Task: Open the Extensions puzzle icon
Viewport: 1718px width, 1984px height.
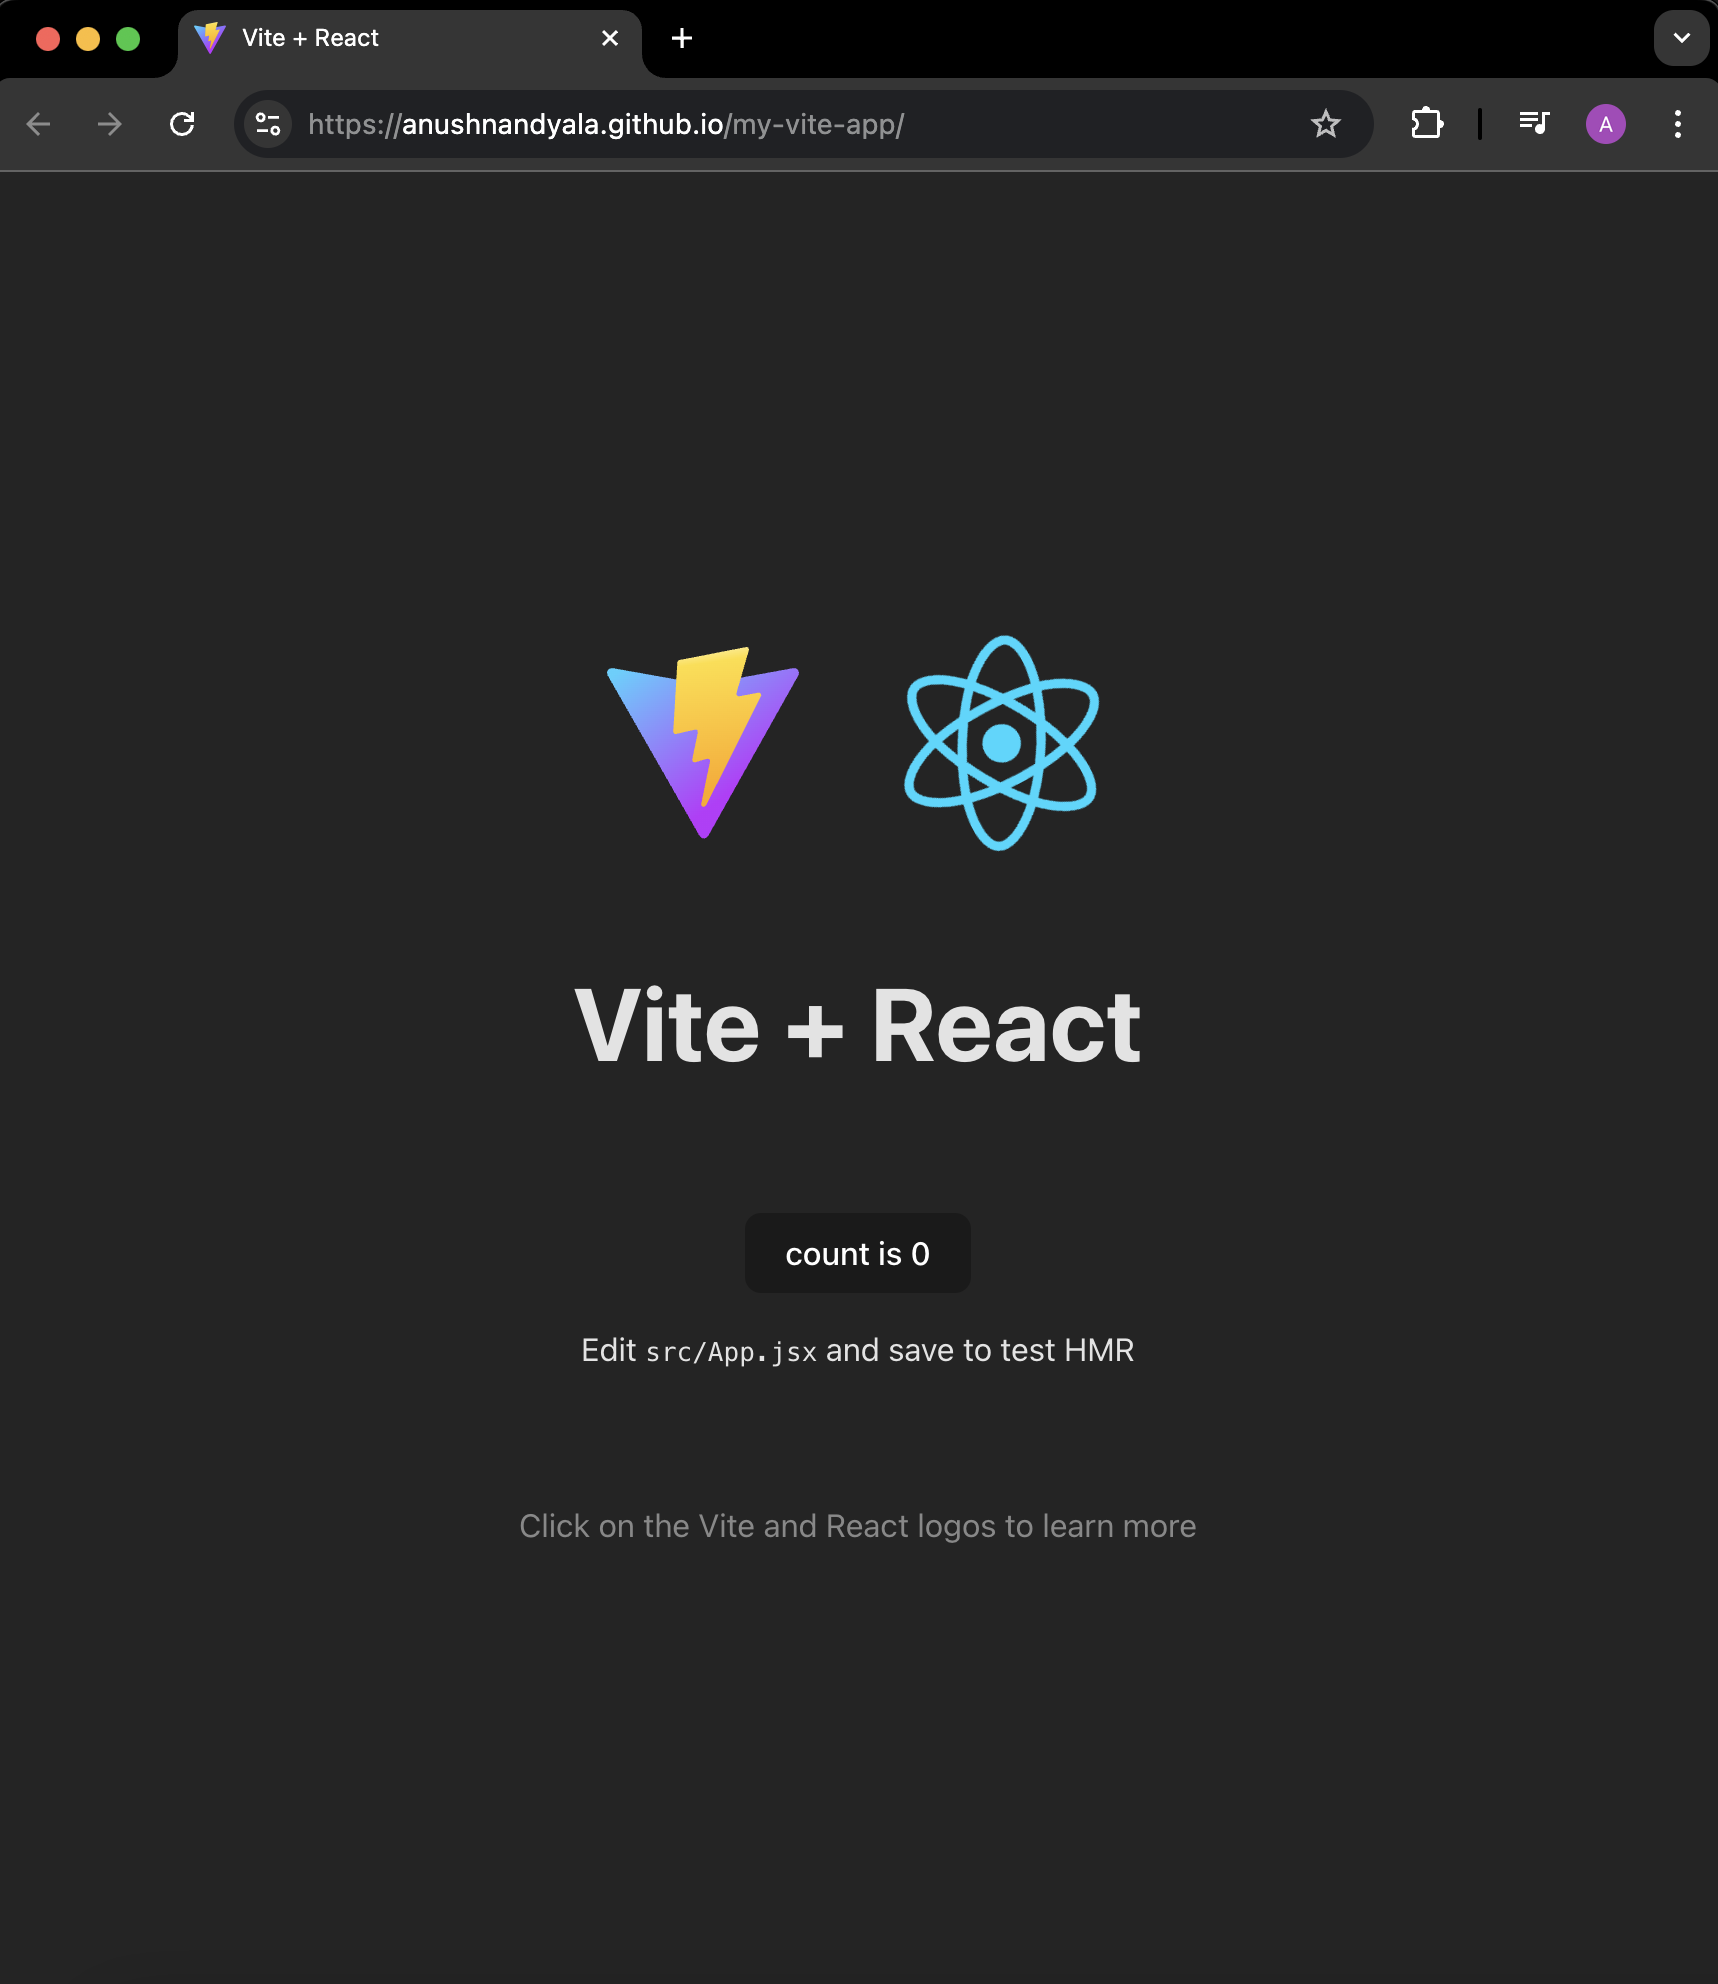Action: 1427,124
